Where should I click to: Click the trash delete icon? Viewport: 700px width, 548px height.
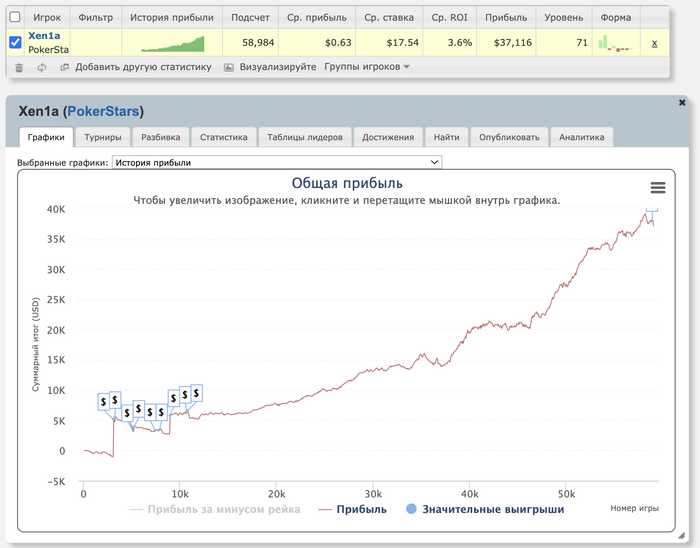19,67
